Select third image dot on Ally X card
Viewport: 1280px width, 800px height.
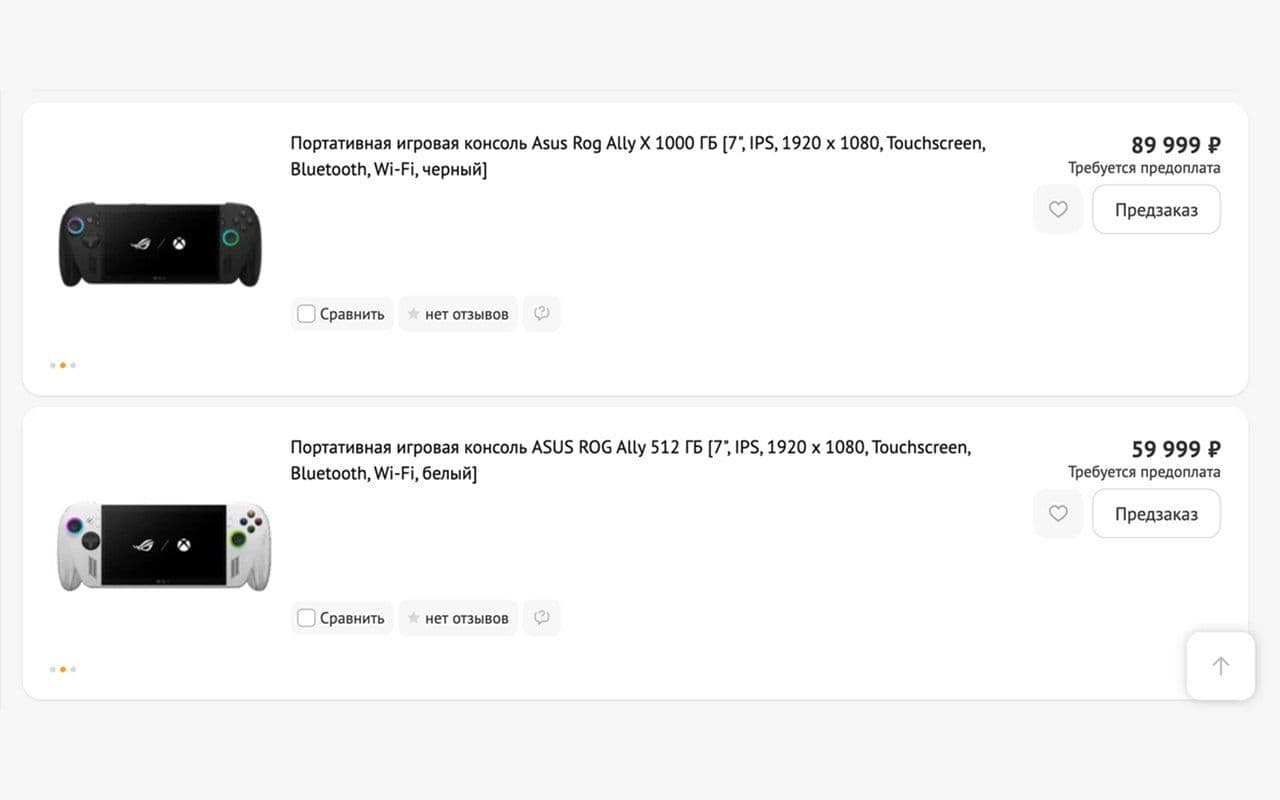73,365
